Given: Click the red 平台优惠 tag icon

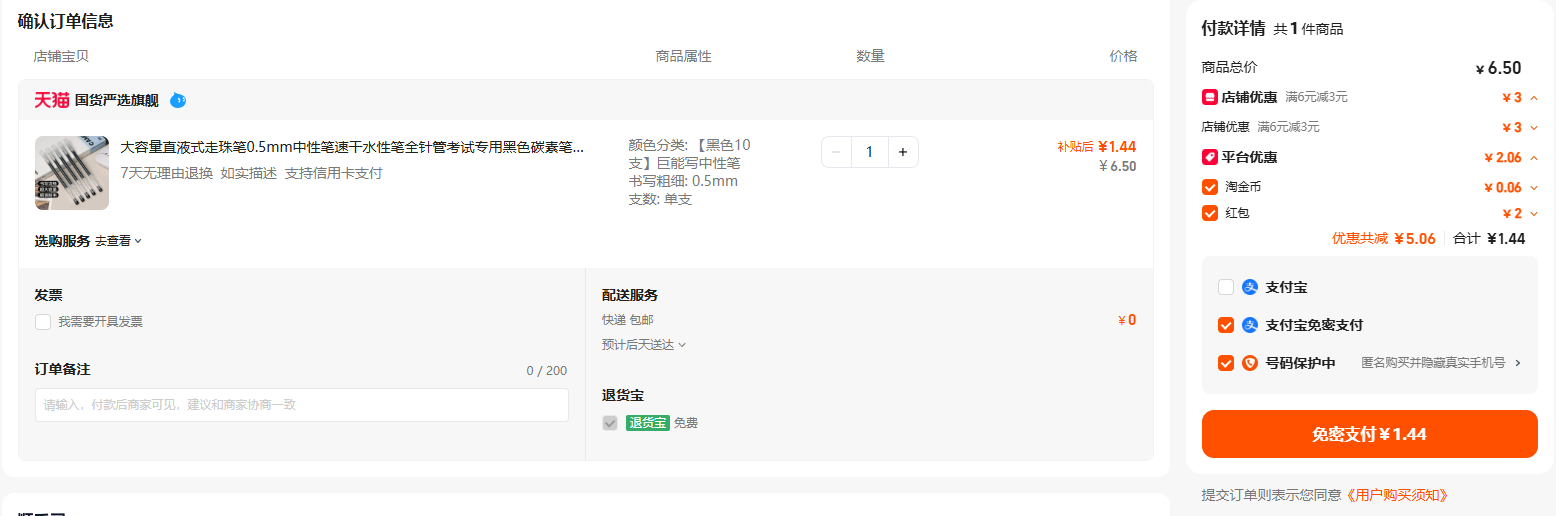Looking at the screenshot, I should coord(1209,157).
